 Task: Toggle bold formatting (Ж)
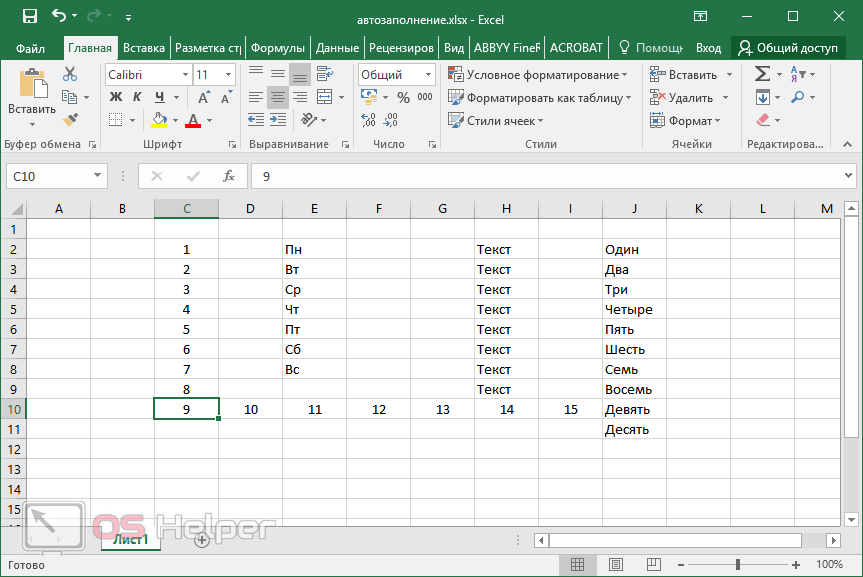pos(115,97)
